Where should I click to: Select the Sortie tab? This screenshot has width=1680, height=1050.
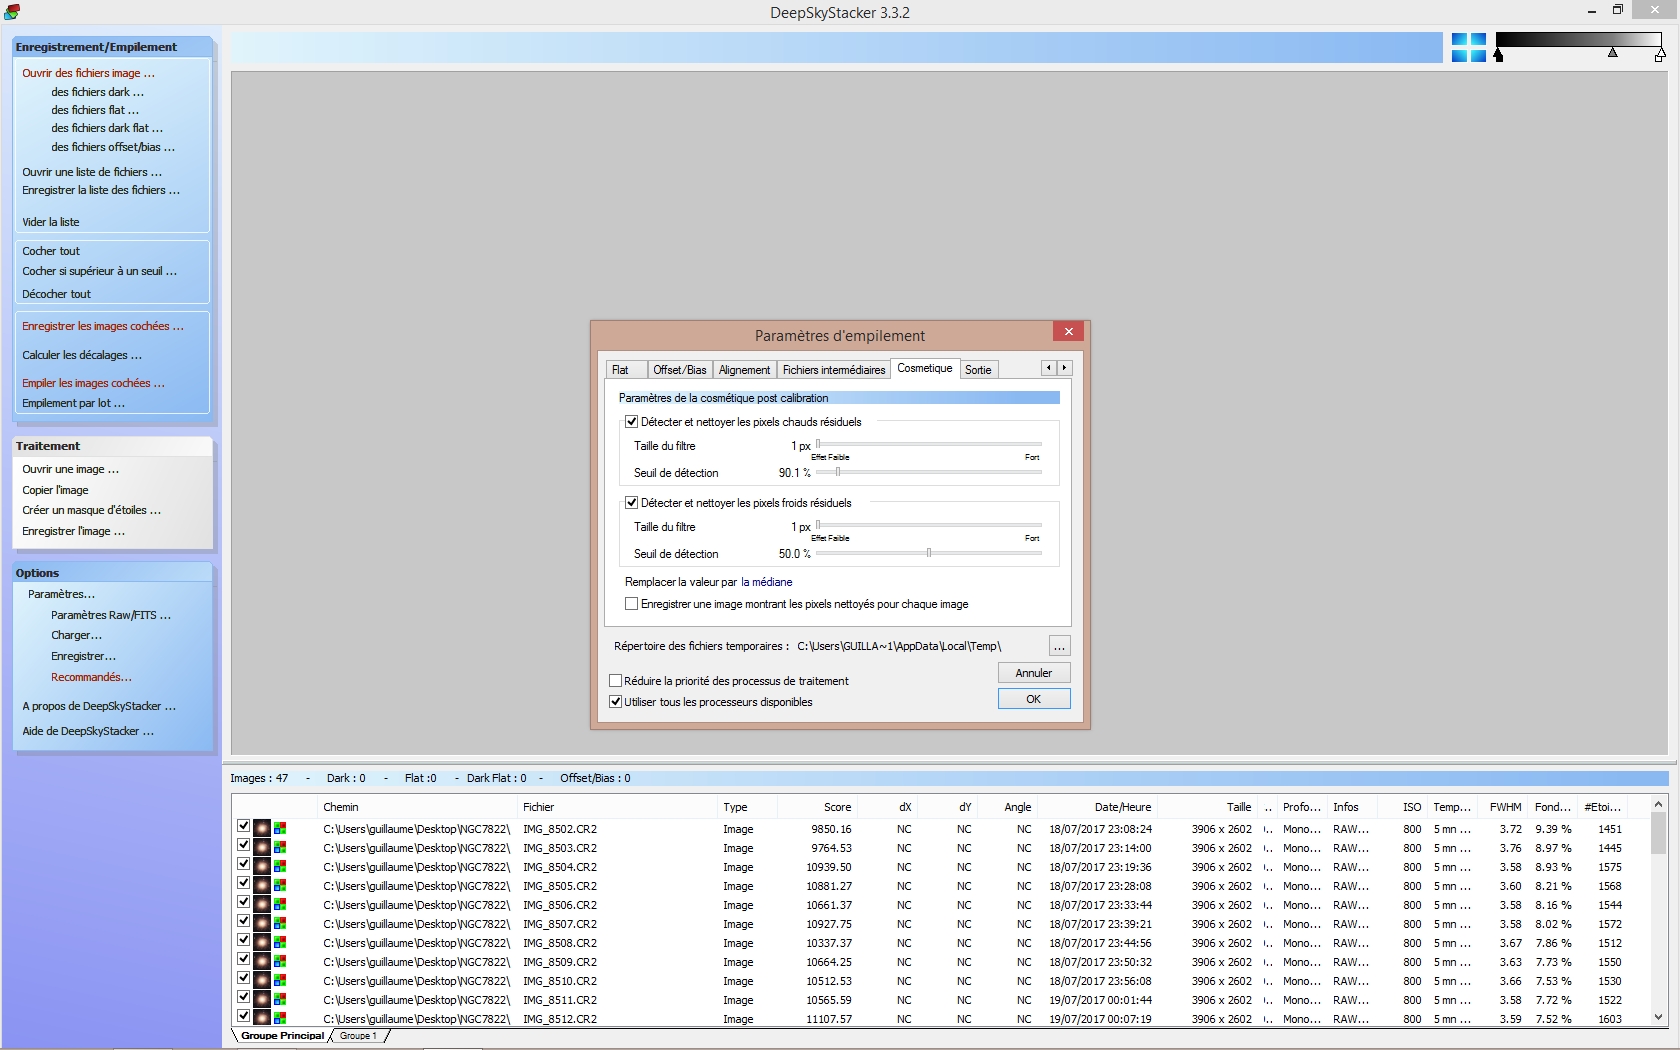(x=978, y=370)
